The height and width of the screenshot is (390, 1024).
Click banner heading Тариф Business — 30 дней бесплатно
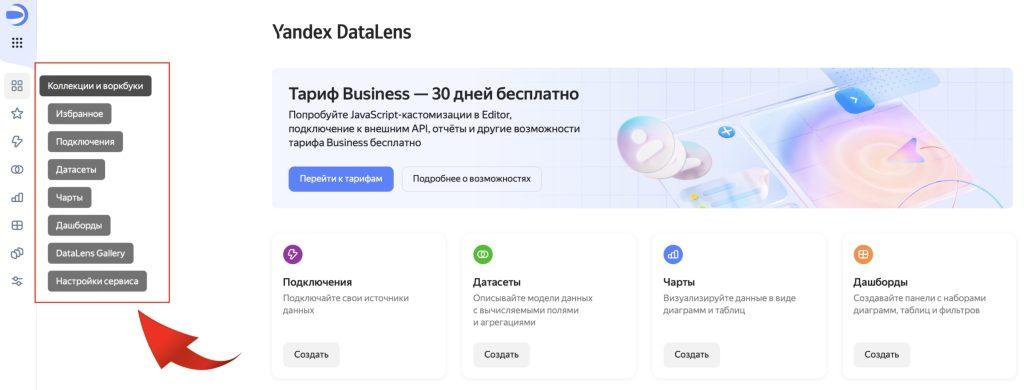[434, 93]
